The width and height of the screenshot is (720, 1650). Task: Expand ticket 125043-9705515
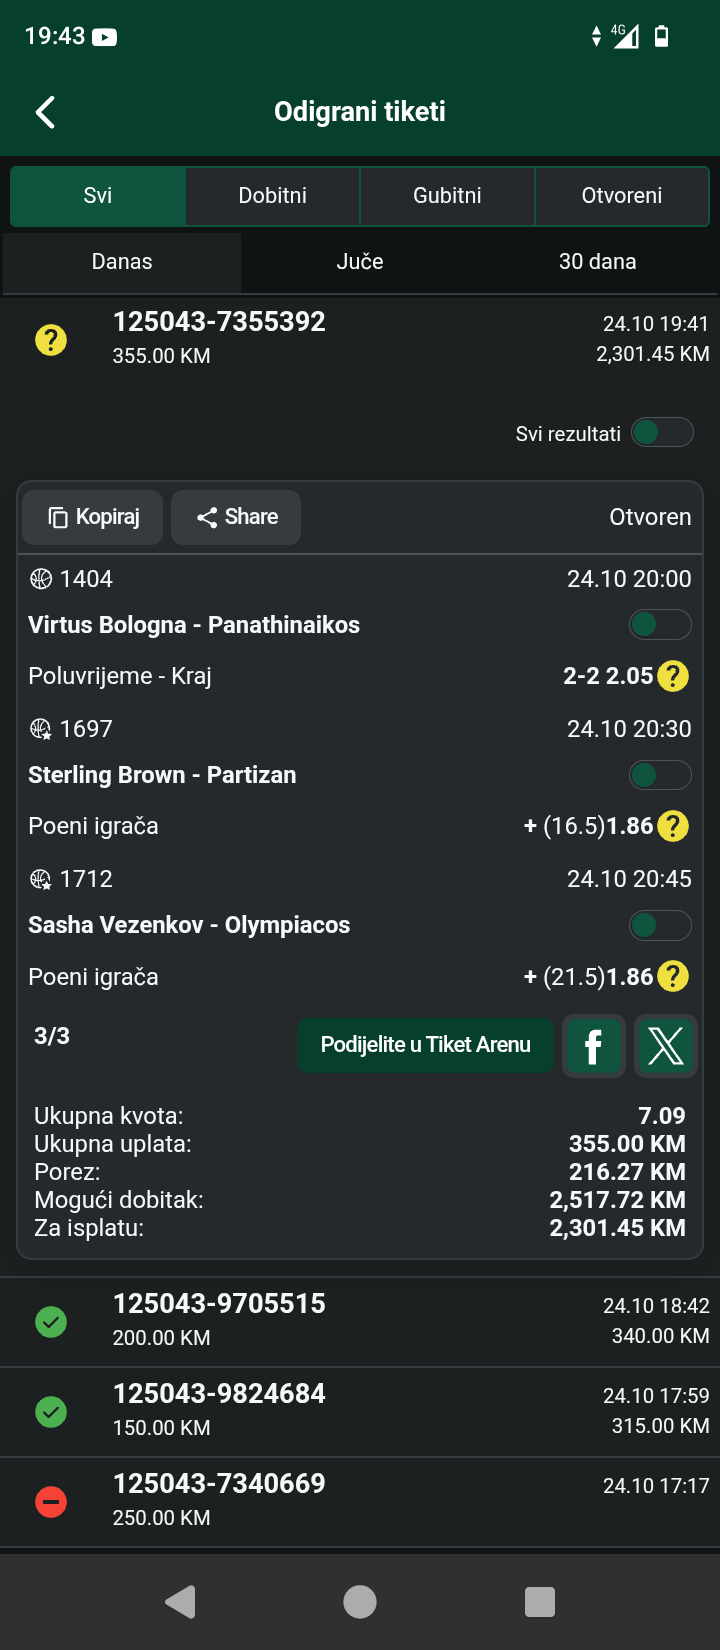[x=360, y=1320]
